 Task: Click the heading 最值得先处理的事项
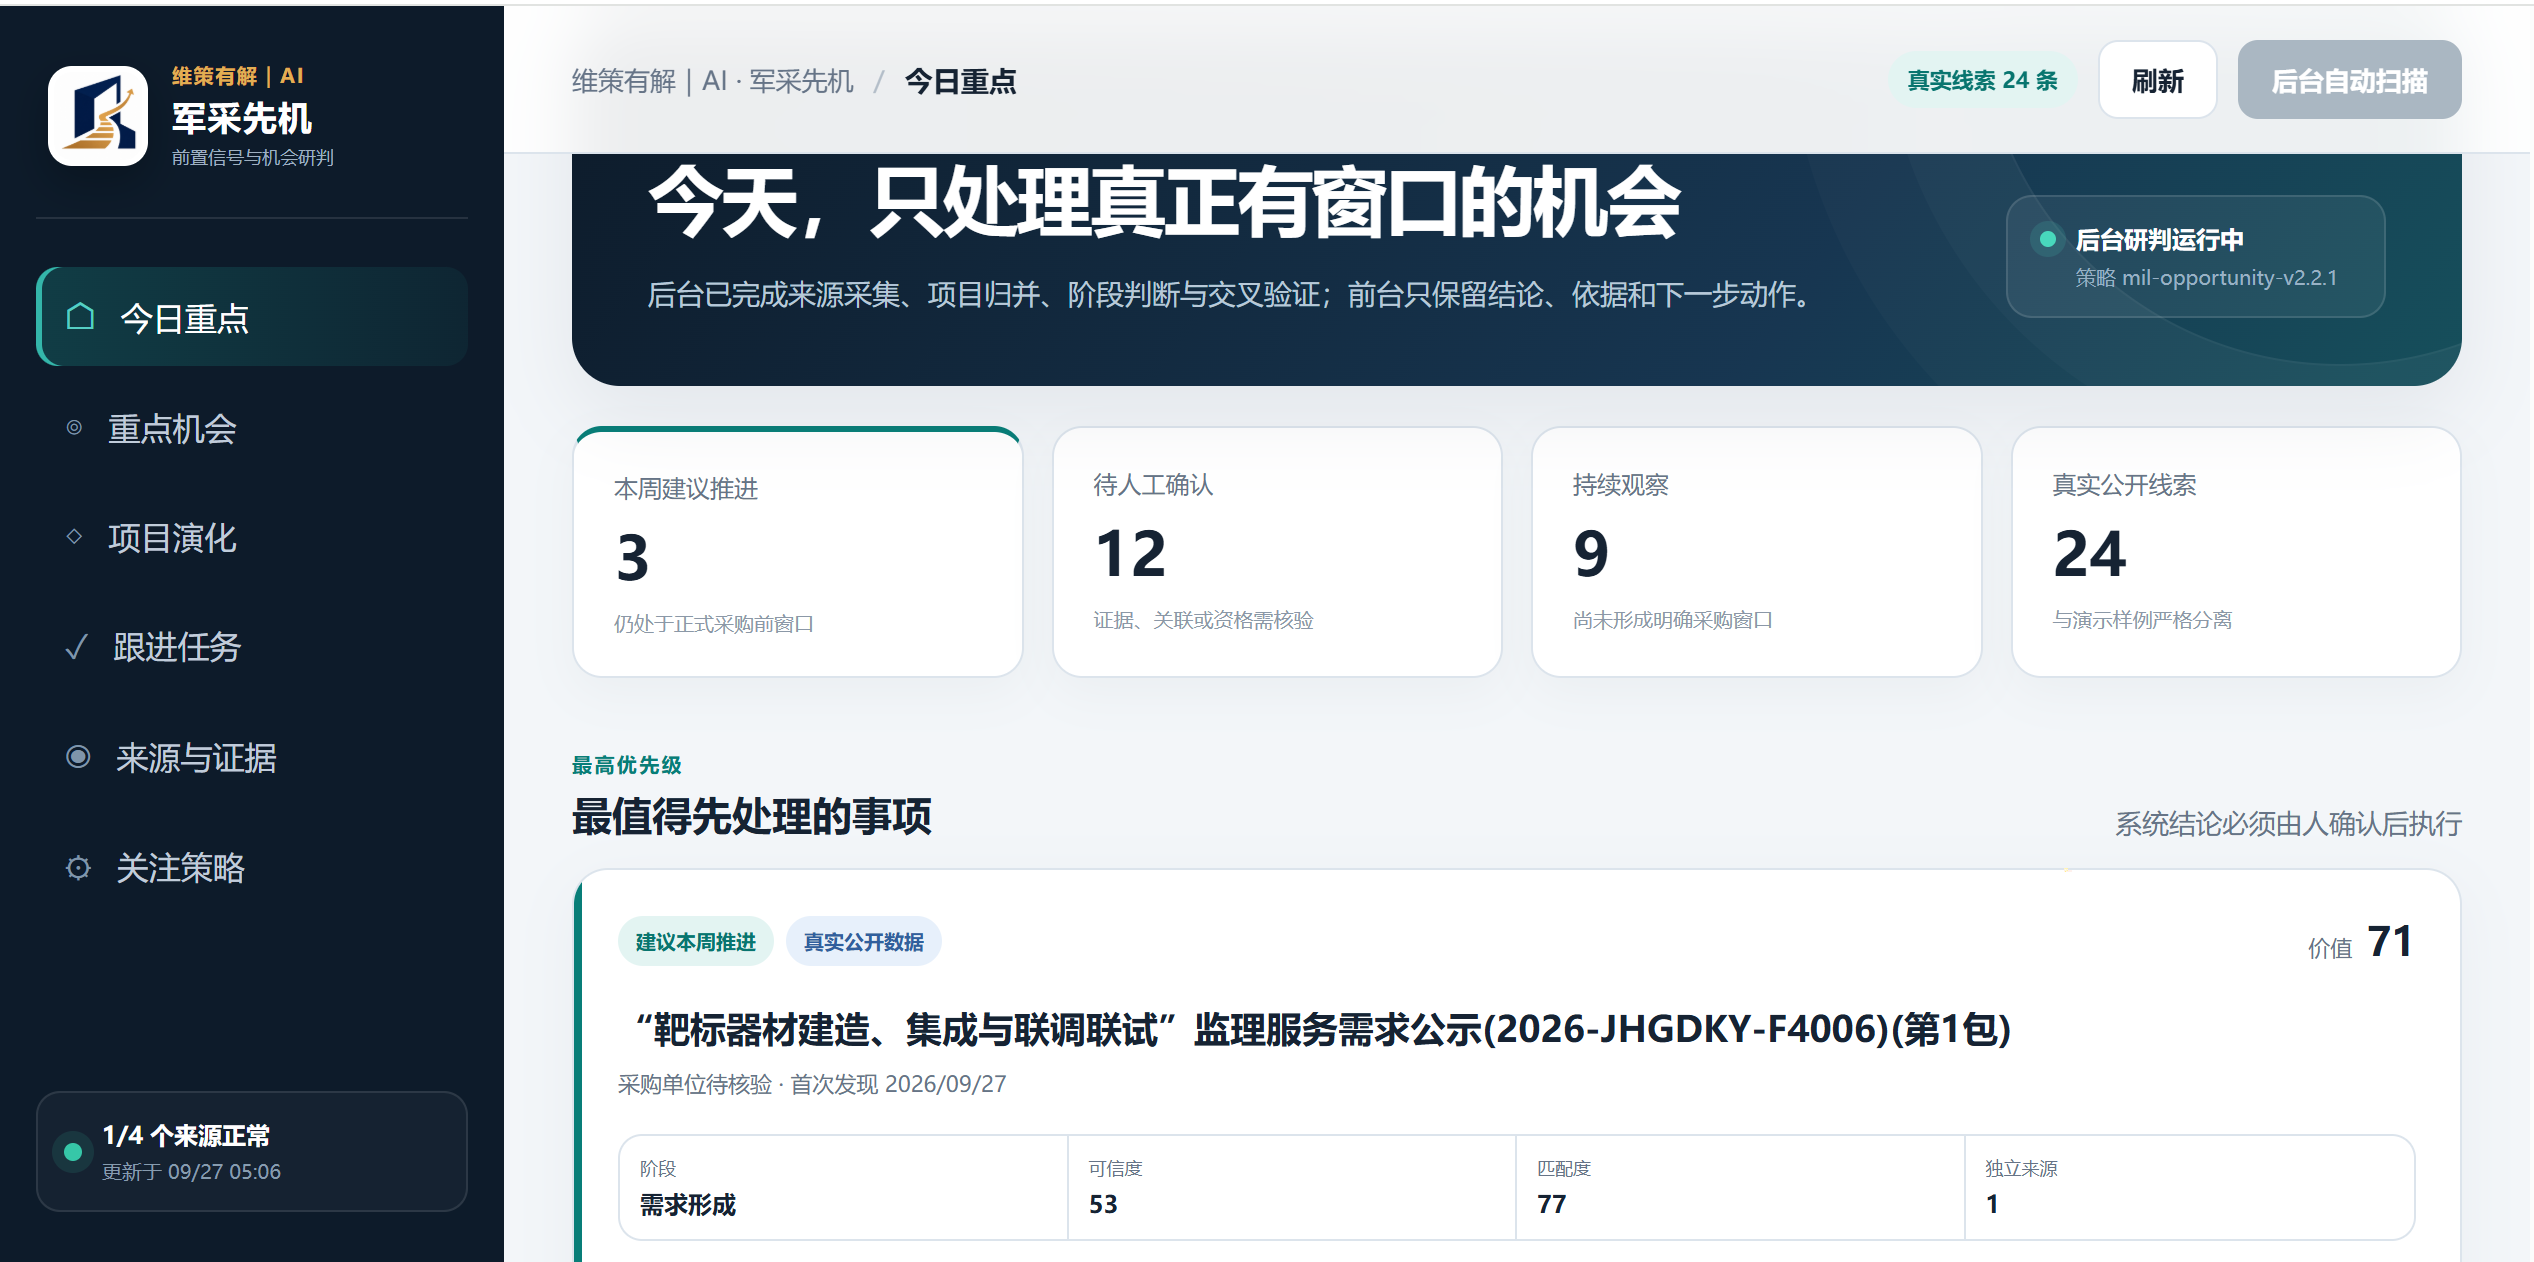(751, 816)
